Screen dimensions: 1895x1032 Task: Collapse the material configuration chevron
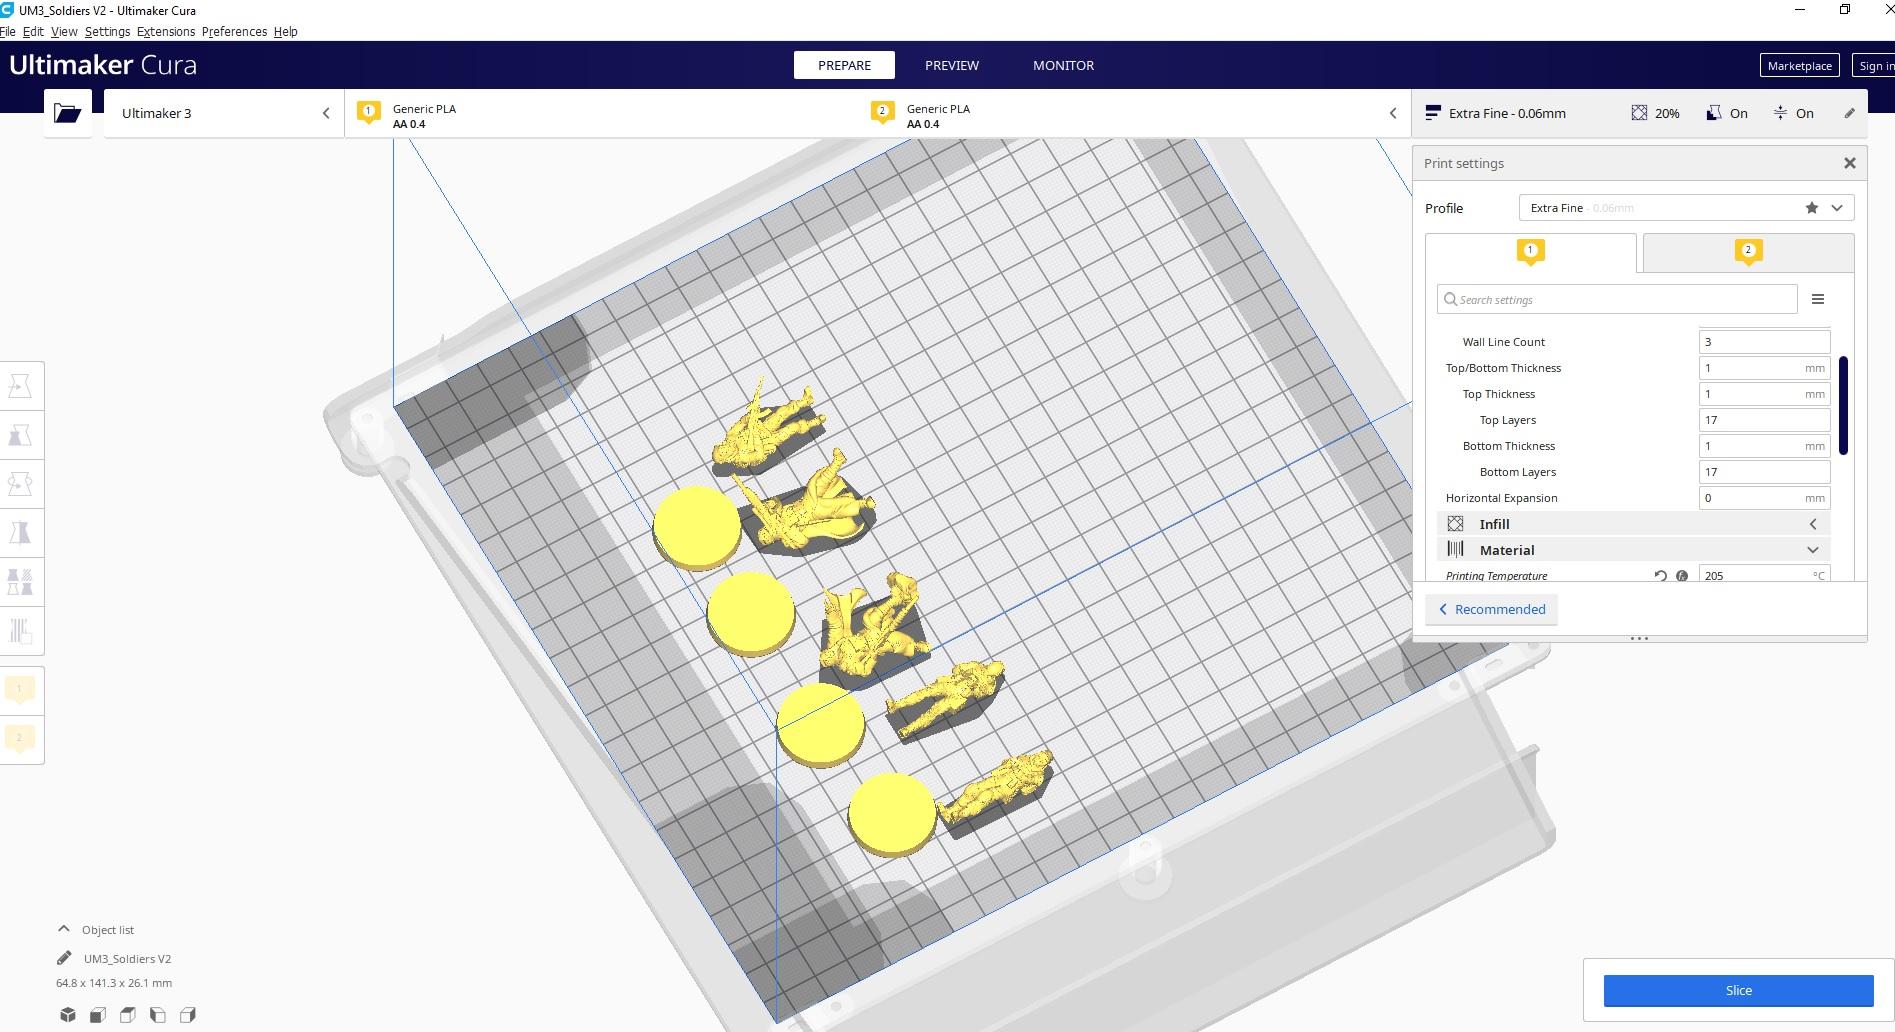coord(1393,113)
